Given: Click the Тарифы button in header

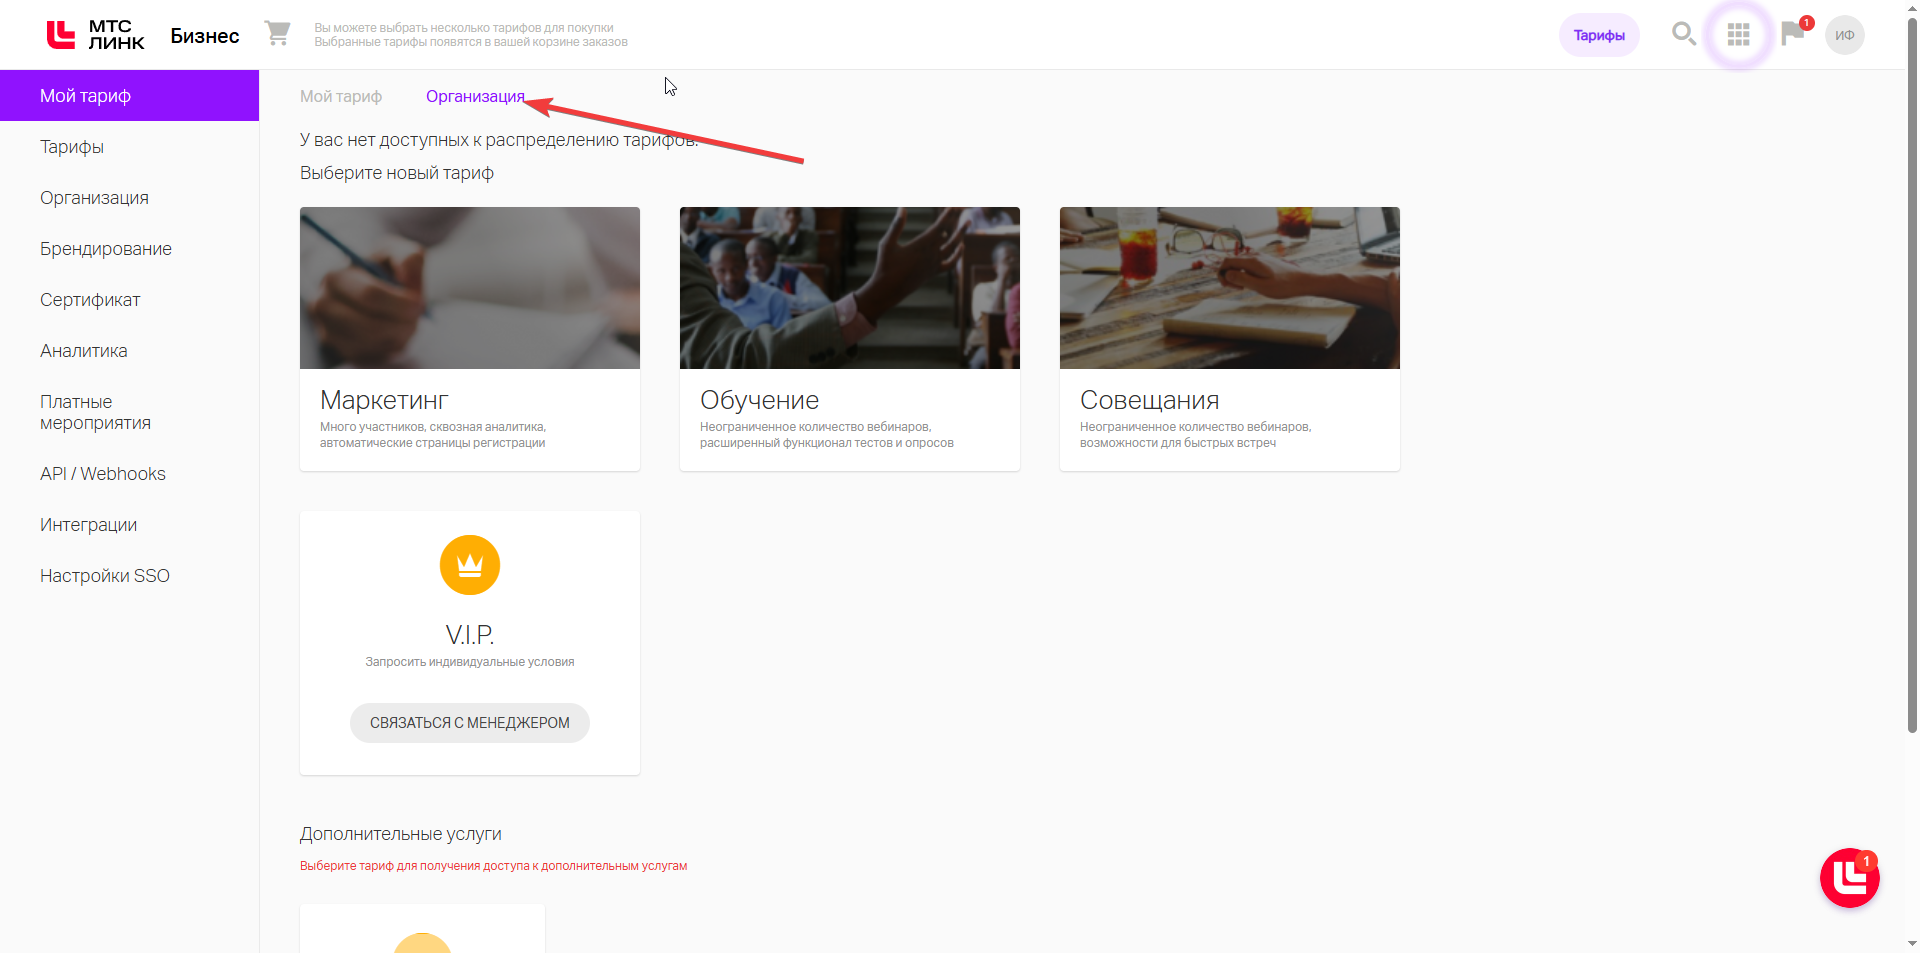Looking at the screenshot, I should tap(1599, 35).
